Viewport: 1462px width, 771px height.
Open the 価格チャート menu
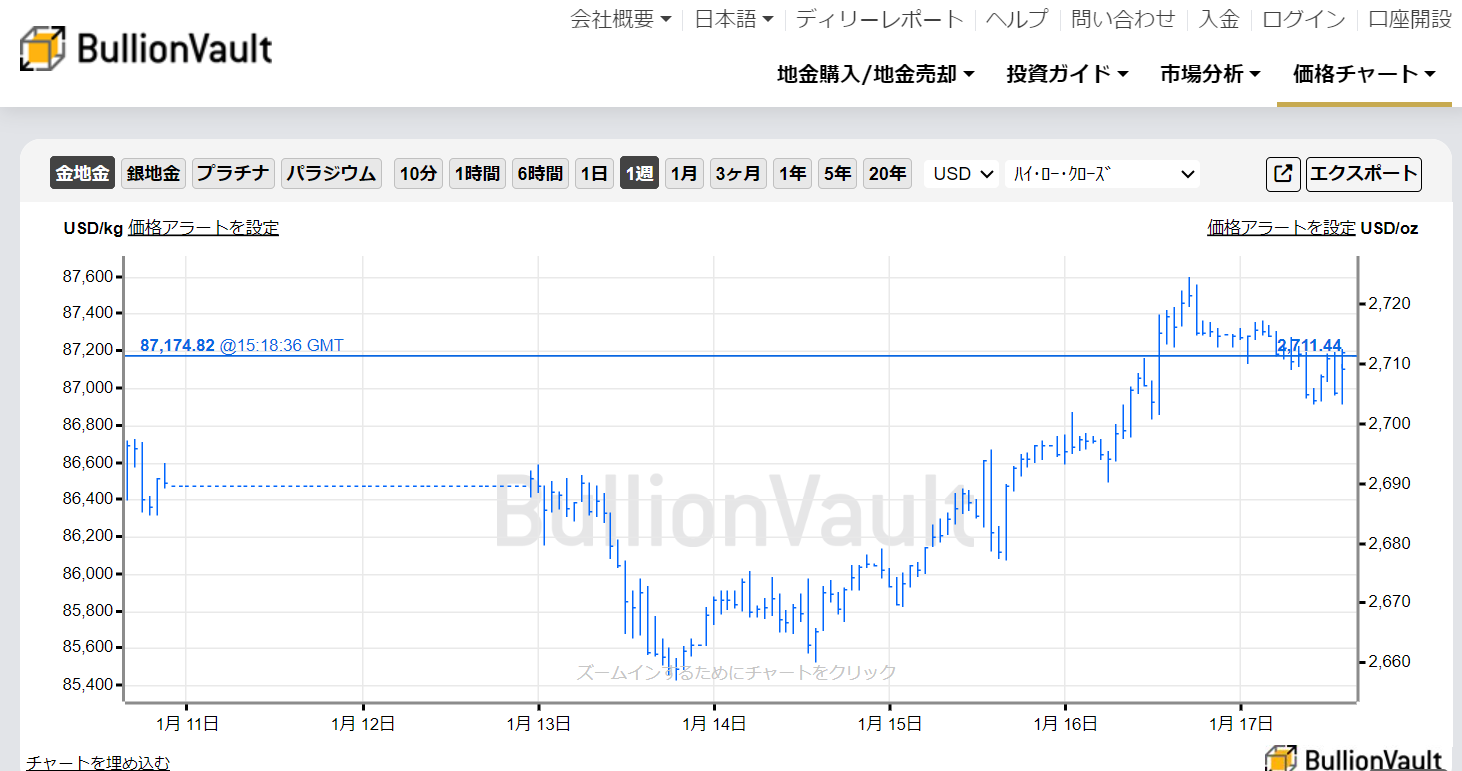point(1364,74)
